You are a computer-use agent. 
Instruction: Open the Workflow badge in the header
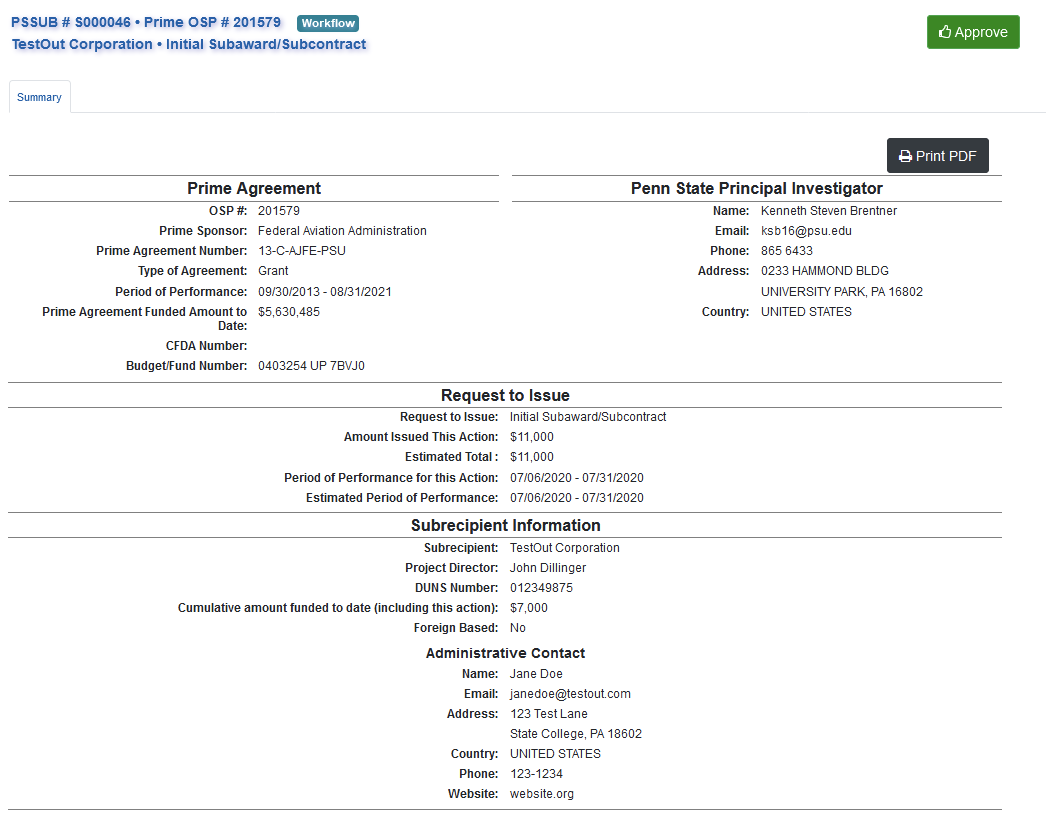coord(327,22)
